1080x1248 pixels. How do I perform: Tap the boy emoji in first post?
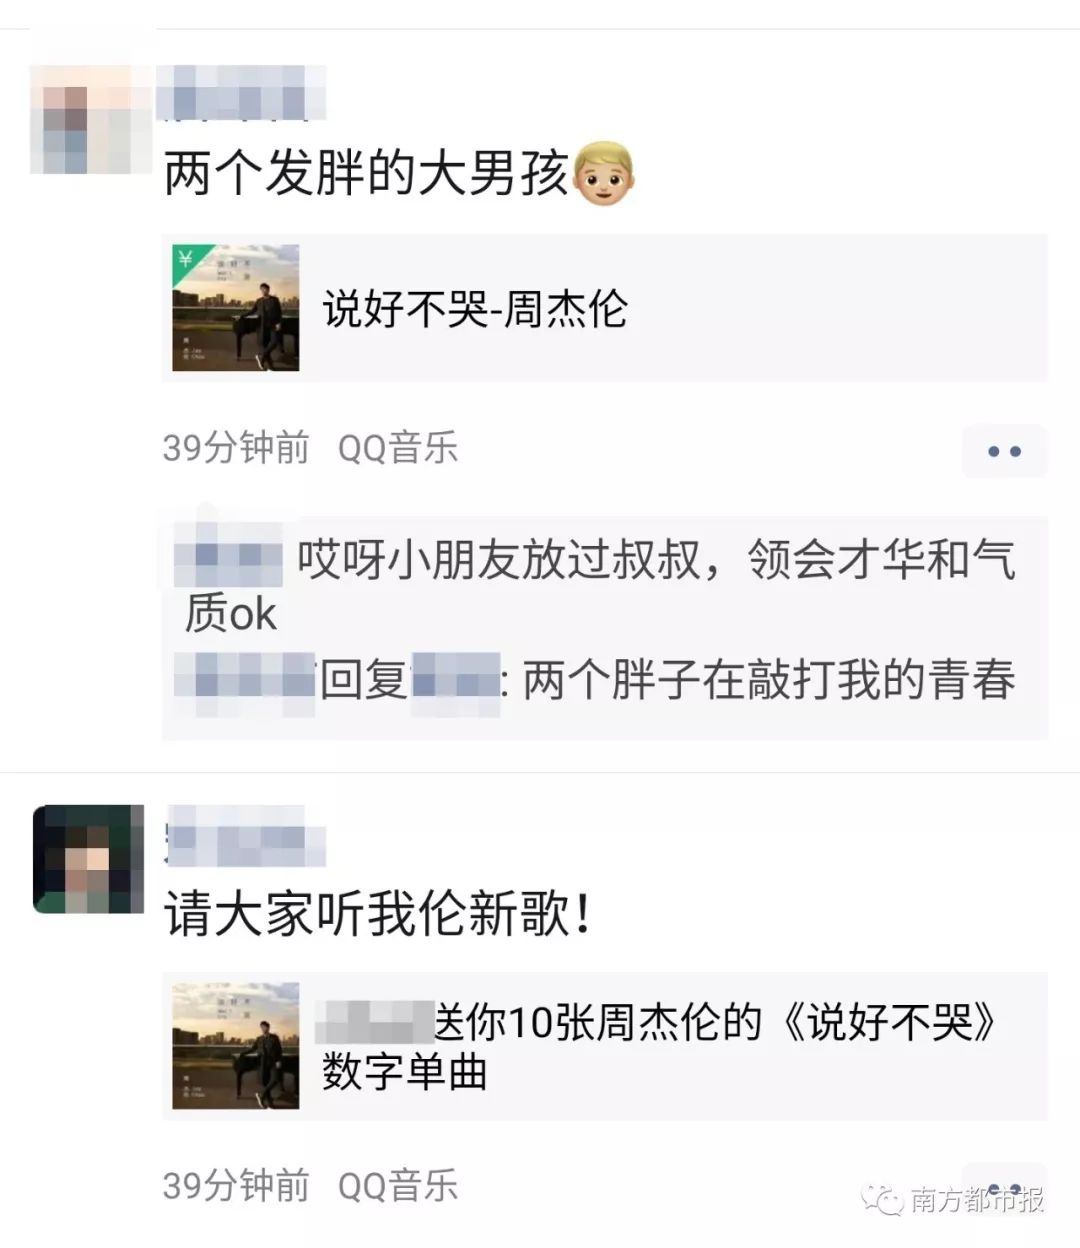(604, 175)
